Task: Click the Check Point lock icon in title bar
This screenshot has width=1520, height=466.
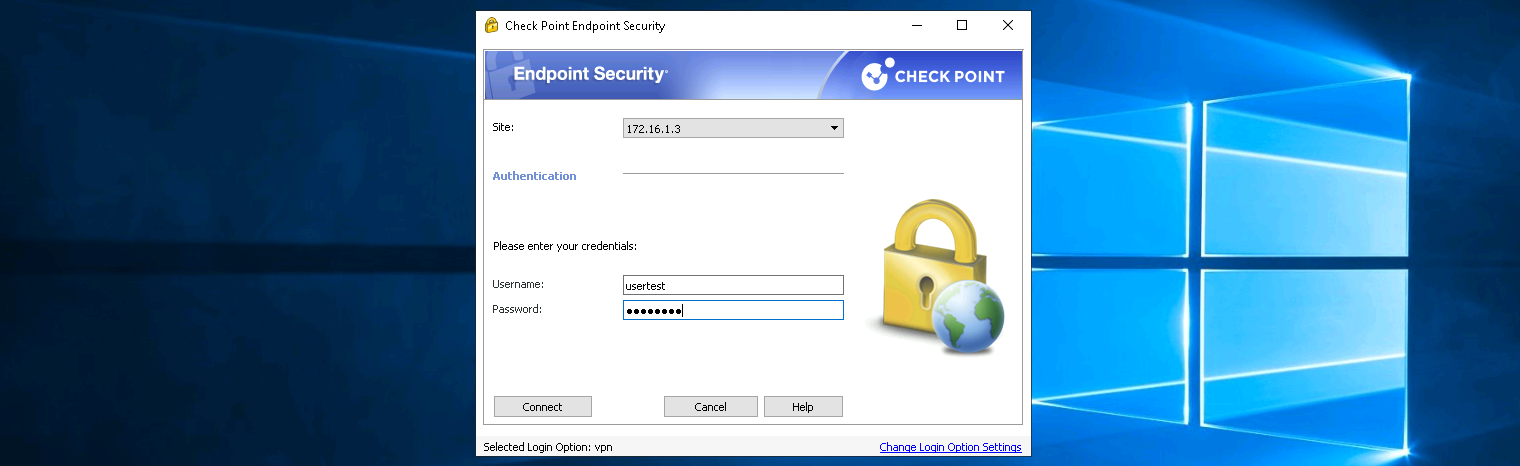Action: tap(491, 26)
